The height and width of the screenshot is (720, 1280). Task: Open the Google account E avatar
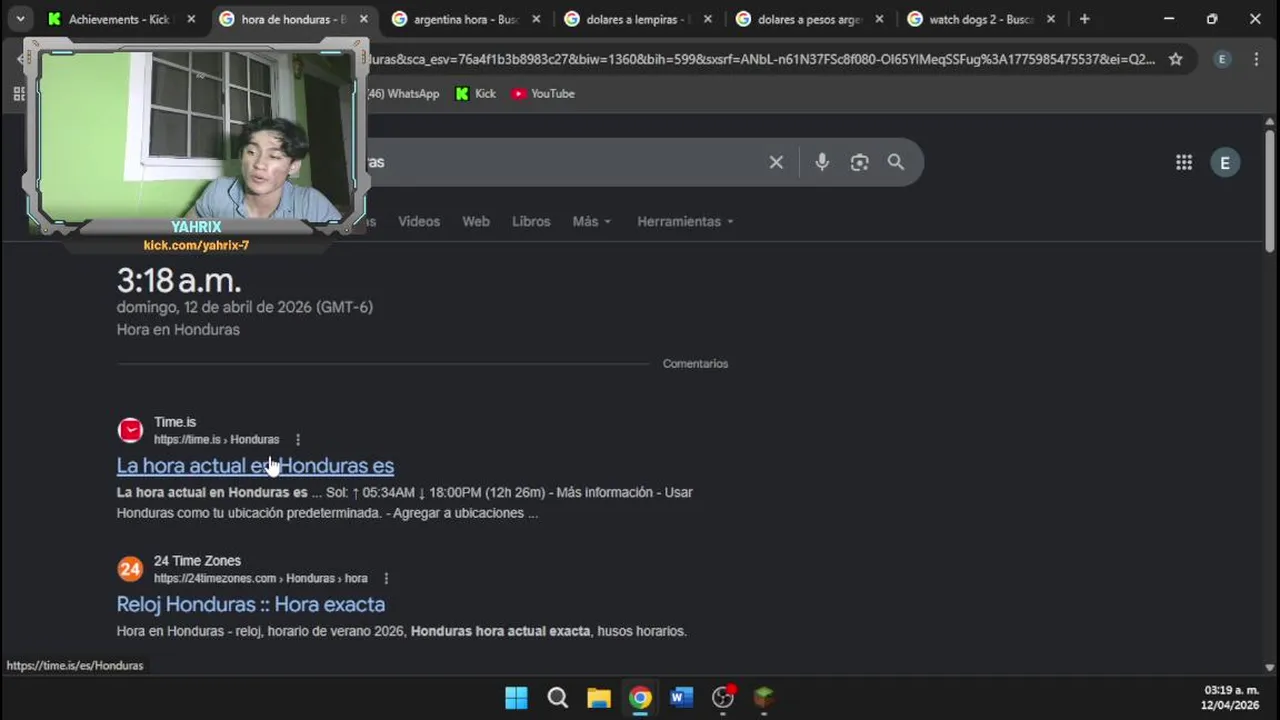tap(1225, 162)
